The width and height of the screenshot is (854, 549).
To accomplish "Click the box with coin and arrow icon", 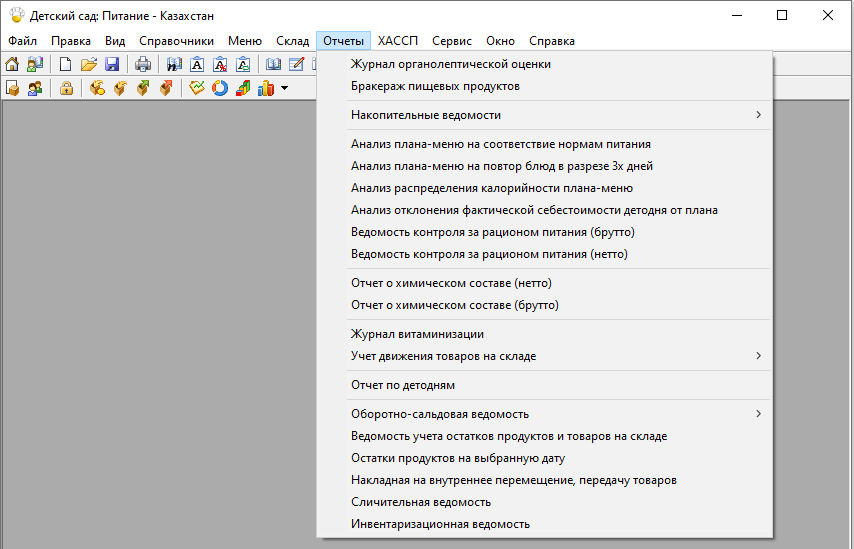I will click(97, 88).
